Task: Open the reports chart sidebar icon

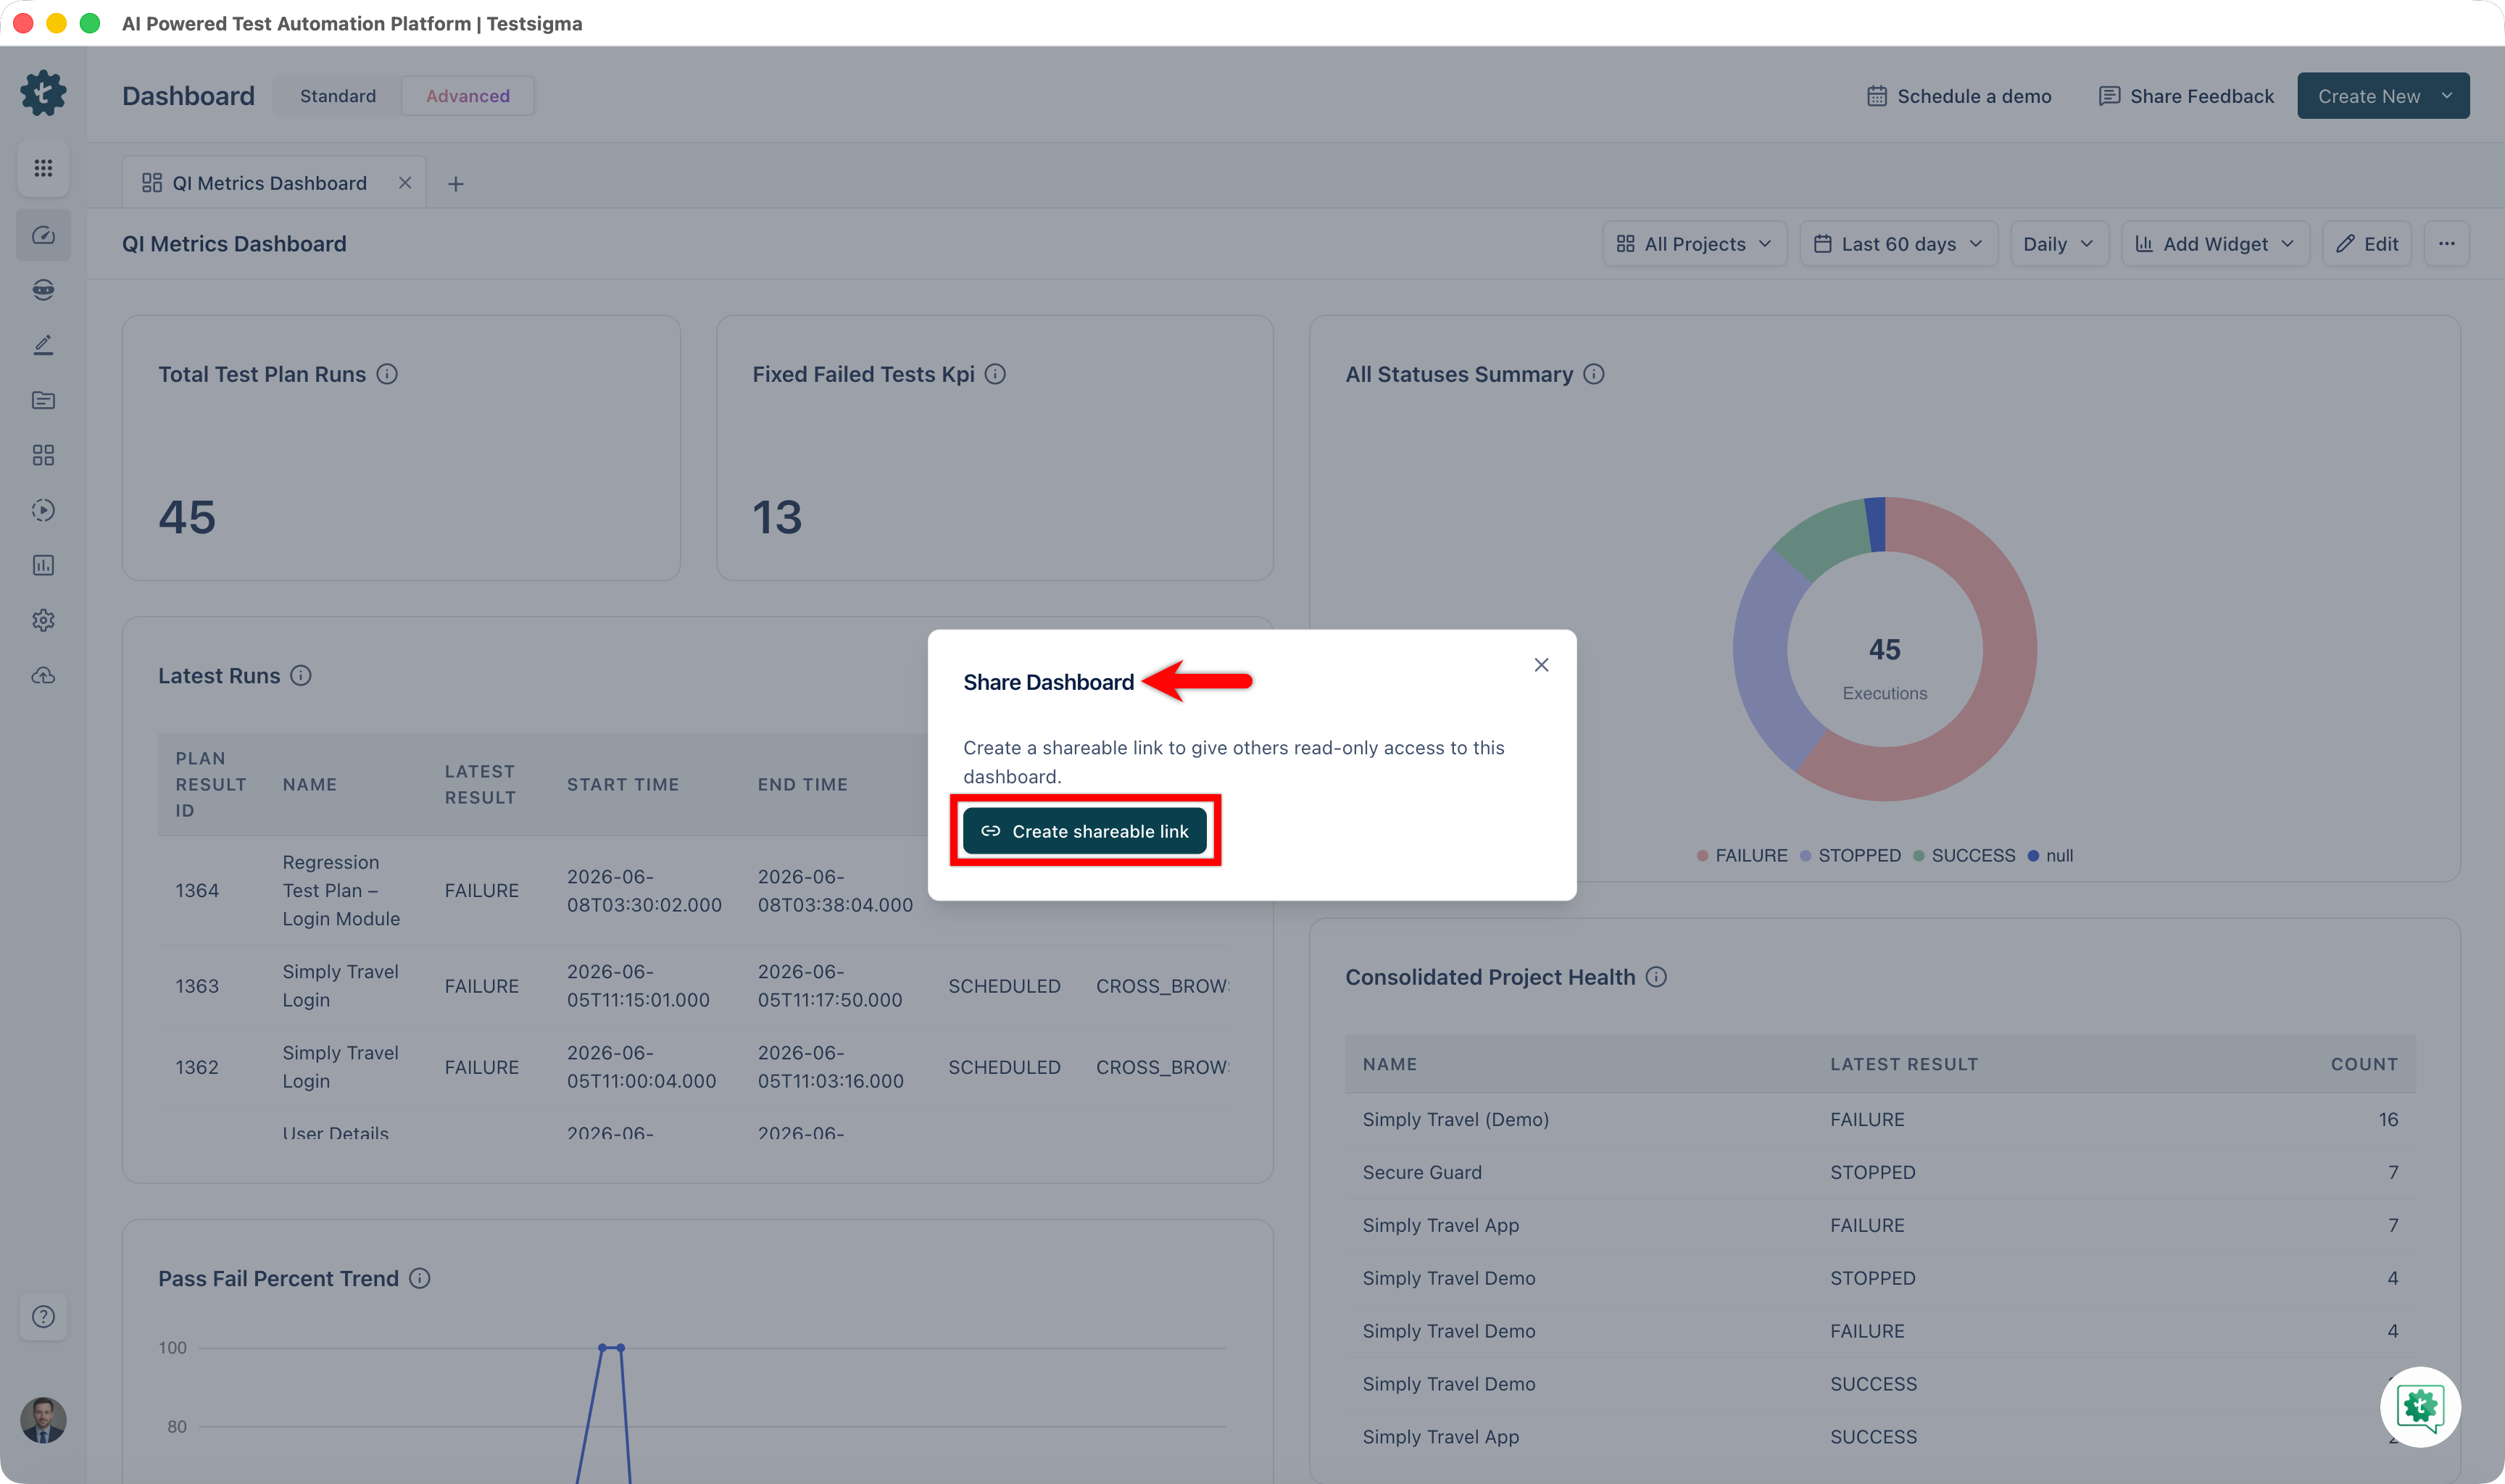Action: click(43, 565)
